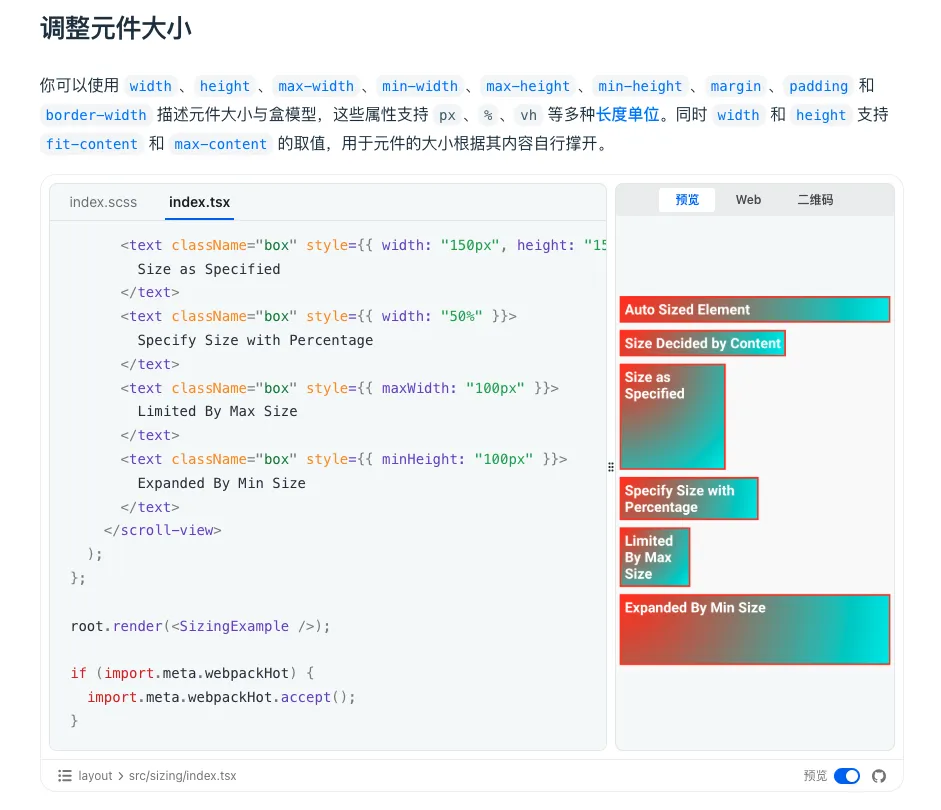The width and height of the screenshot is (941, 810).
Task: Click code line root.render(<SizingExample />);
Action: click(200, 626)
